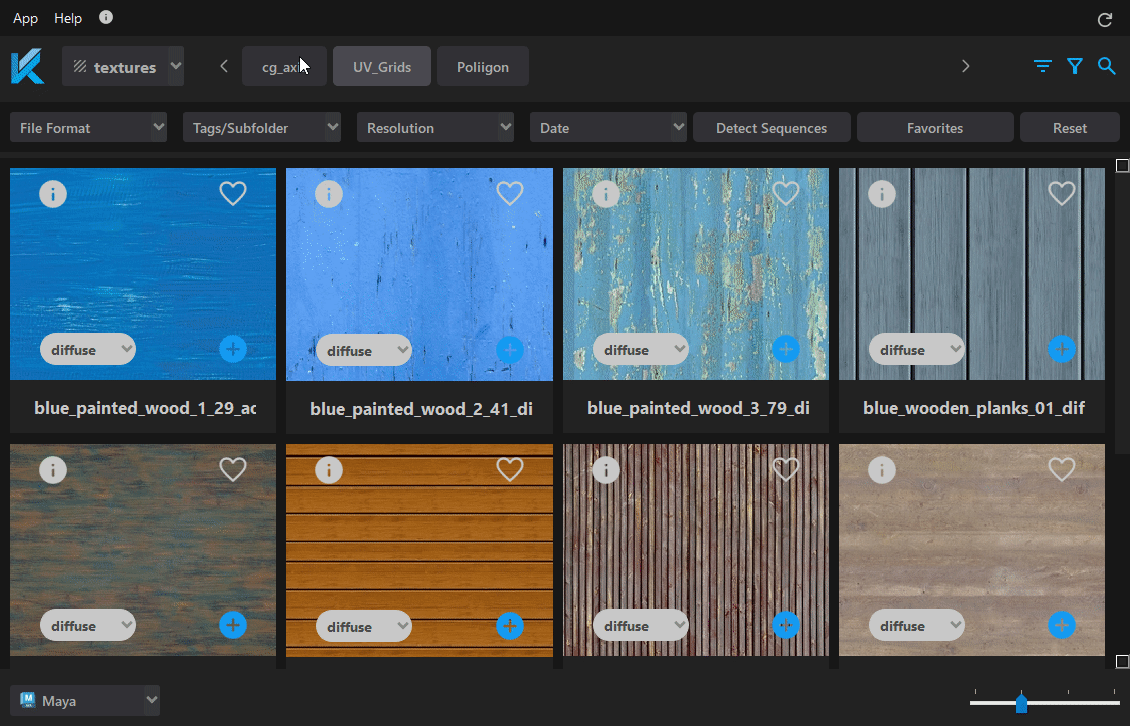The height and width of the screenshot is (726, 1130).
Task: Switch to the cg_axis tab
Action: click(285, 66)
